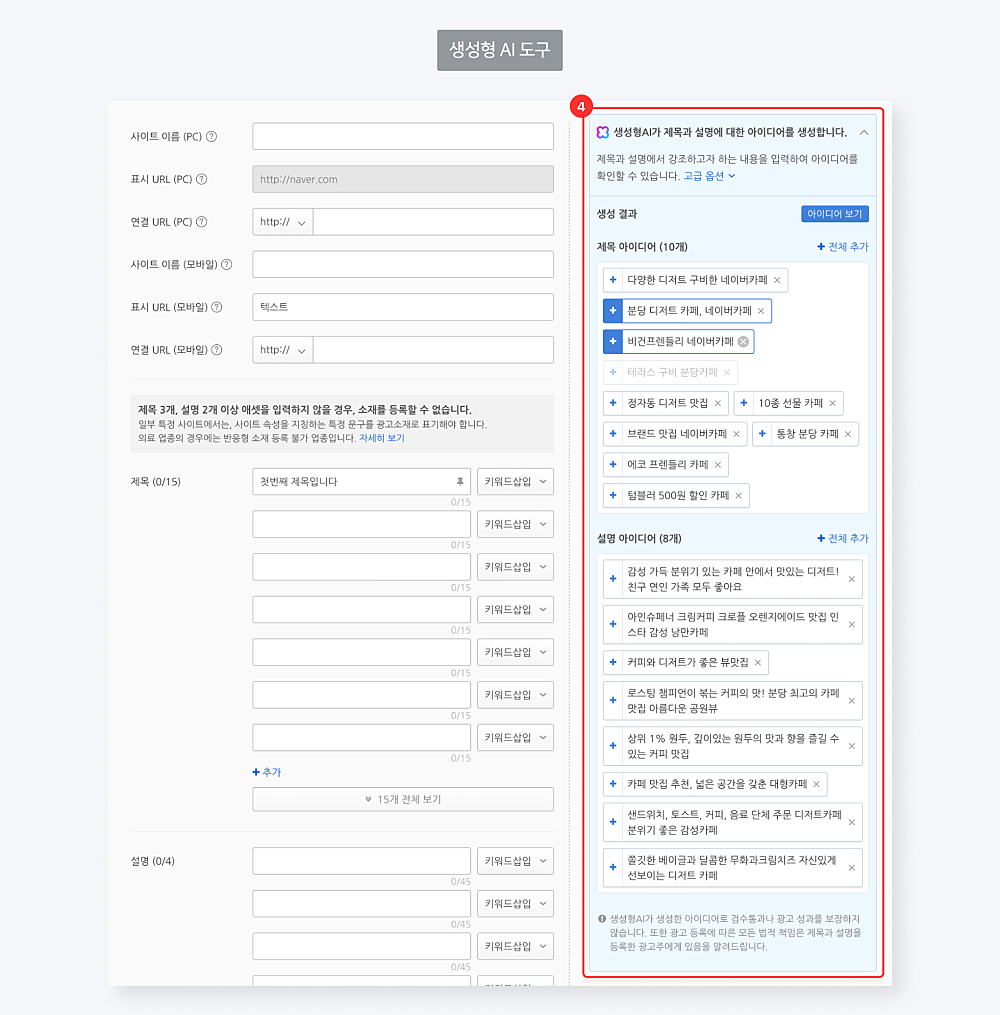The width and height of the screenshot is (1000, 1015).
Task: Add description idea 상위 1% 원두
Action: click(x=613, y=746)
